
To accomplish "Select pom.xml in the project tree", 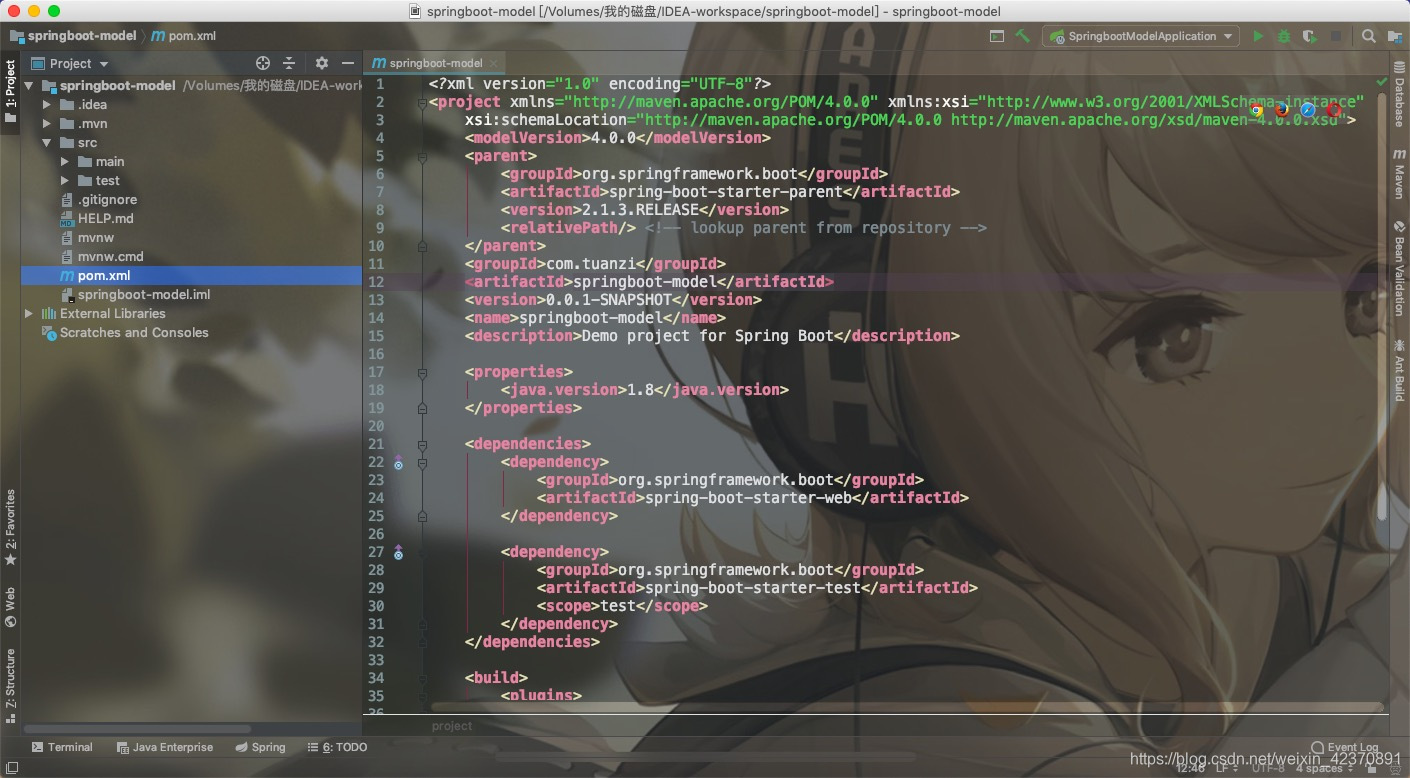I will 191,276.
